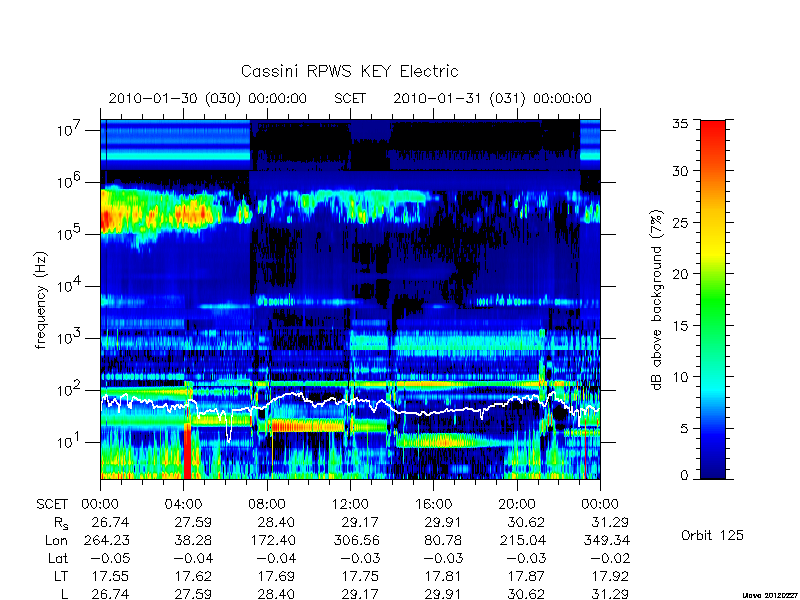This screenshot has width=800, height=600.
Task: Click the 'Orbit 125' label
Action: (x=712, y=535)
